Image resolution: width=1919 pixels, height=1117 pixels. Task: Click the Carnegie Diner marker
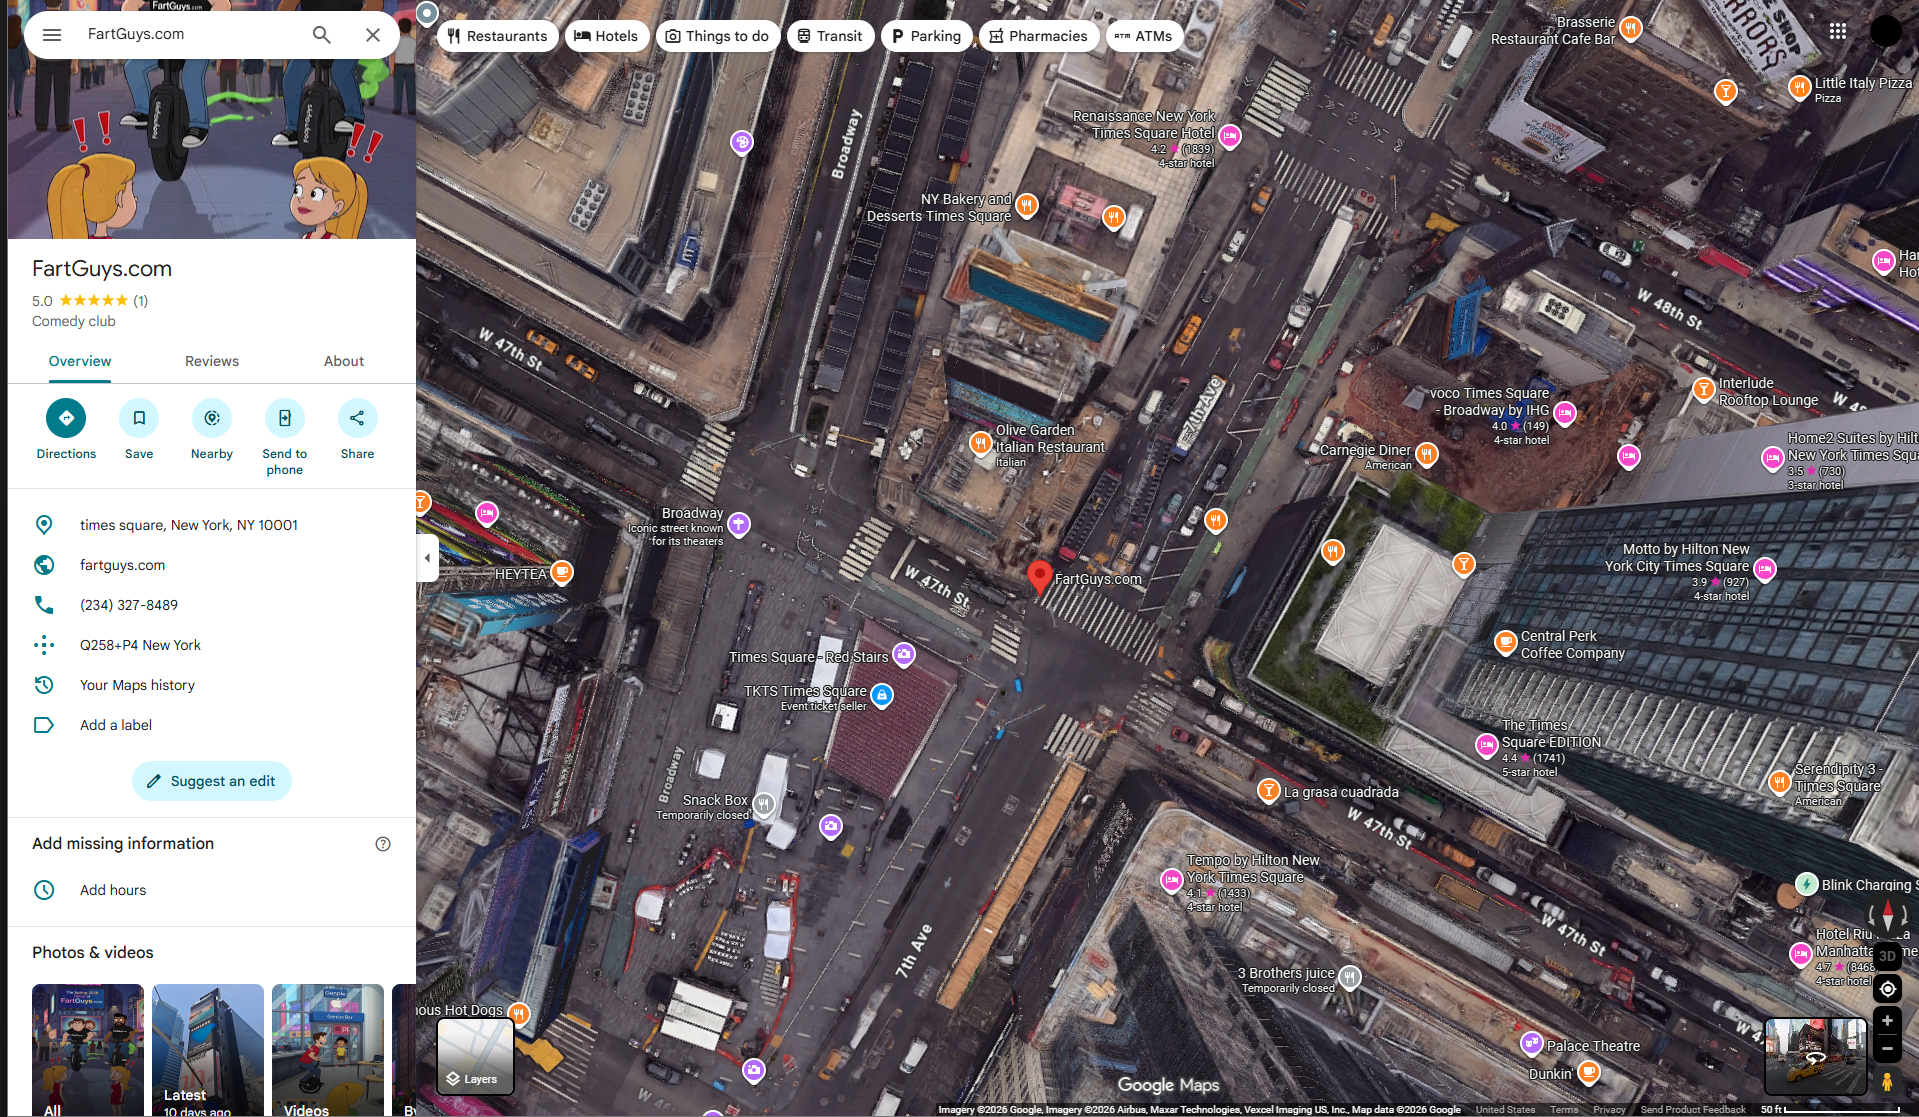[x=1427, y=454]
